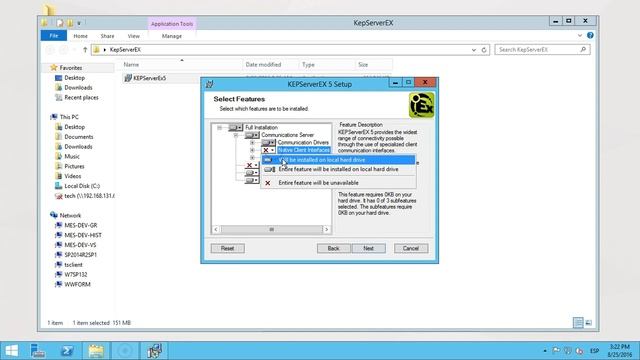This screenshot has height=360, width=640.
Task: Select Full Installation feature label
Action: pos(261,128)
